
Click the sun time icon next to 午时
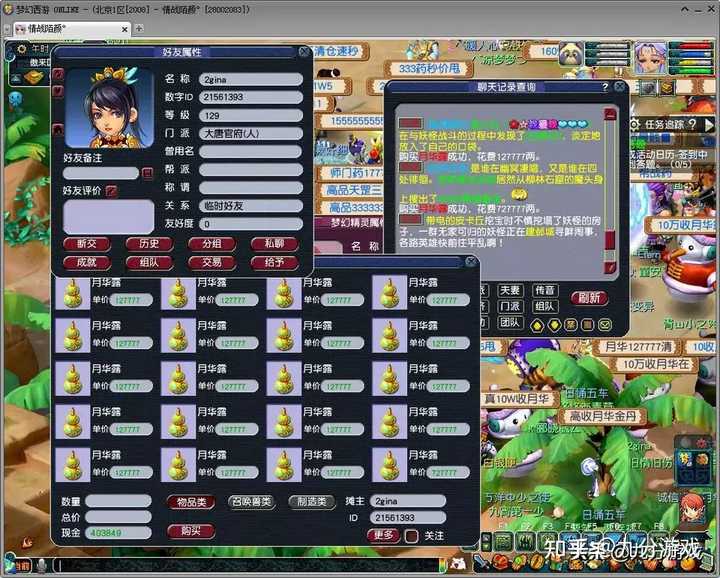tap(22, 49)
